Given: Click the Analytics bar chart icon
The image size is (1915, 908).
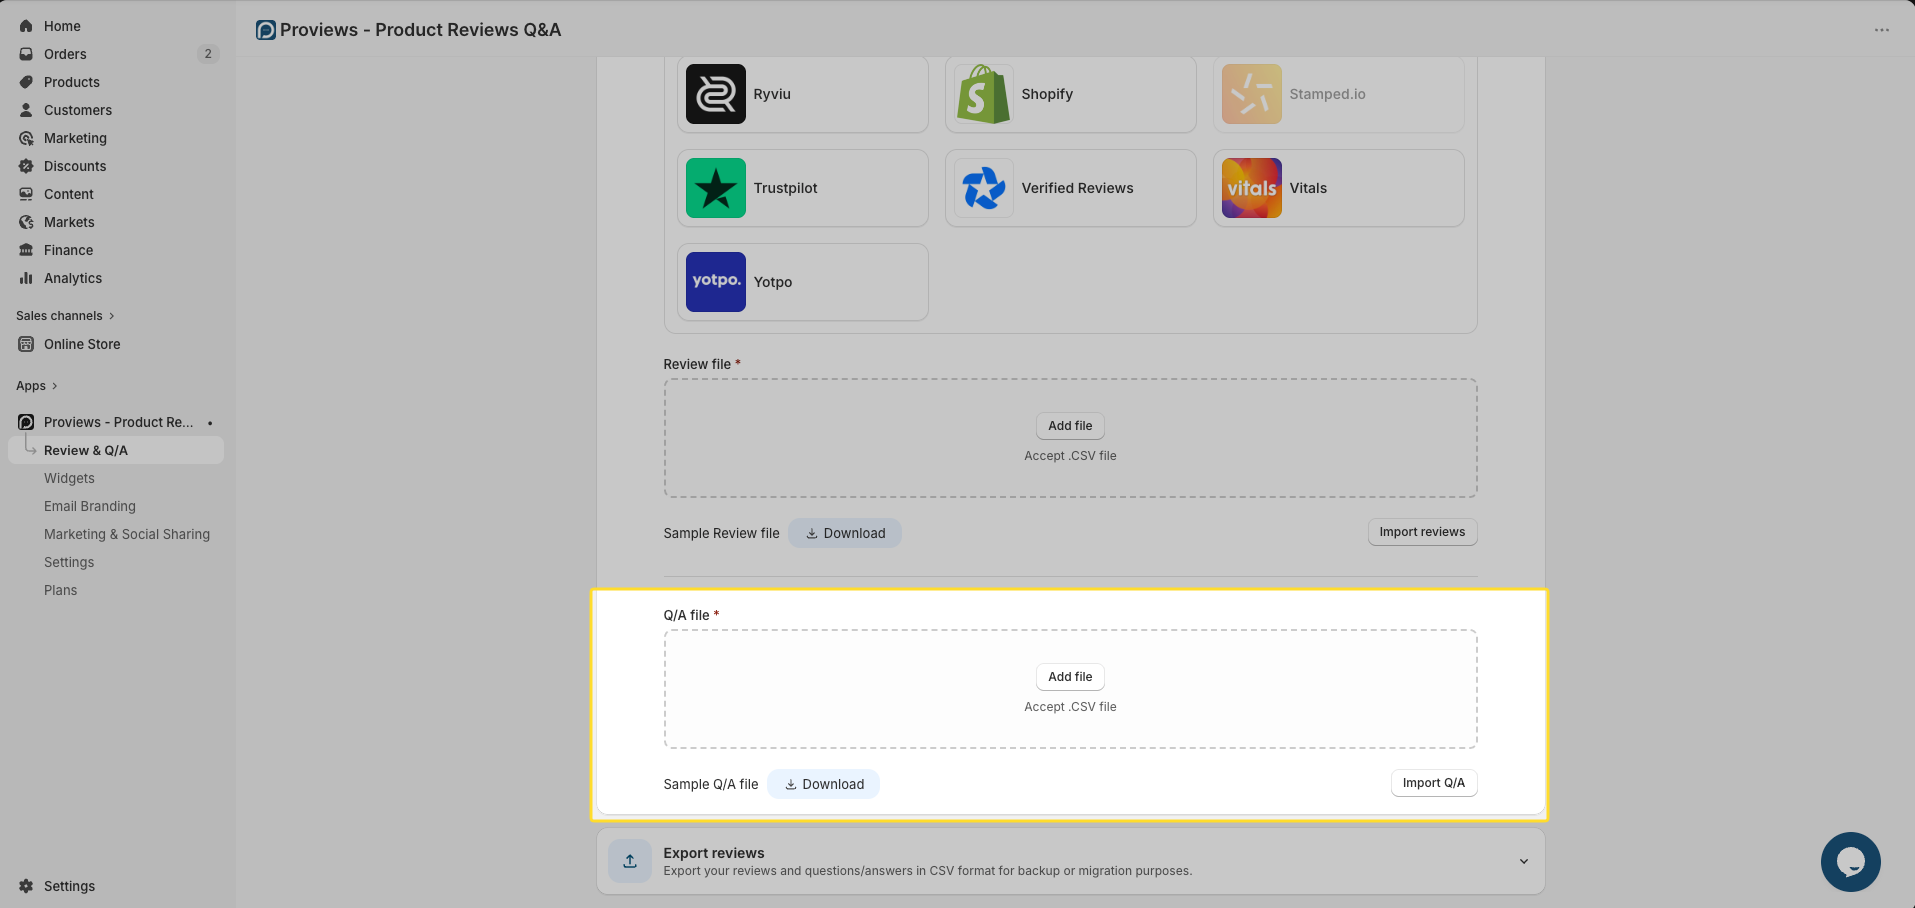Looking at the screenshot, I should click(x=26, y=278).
